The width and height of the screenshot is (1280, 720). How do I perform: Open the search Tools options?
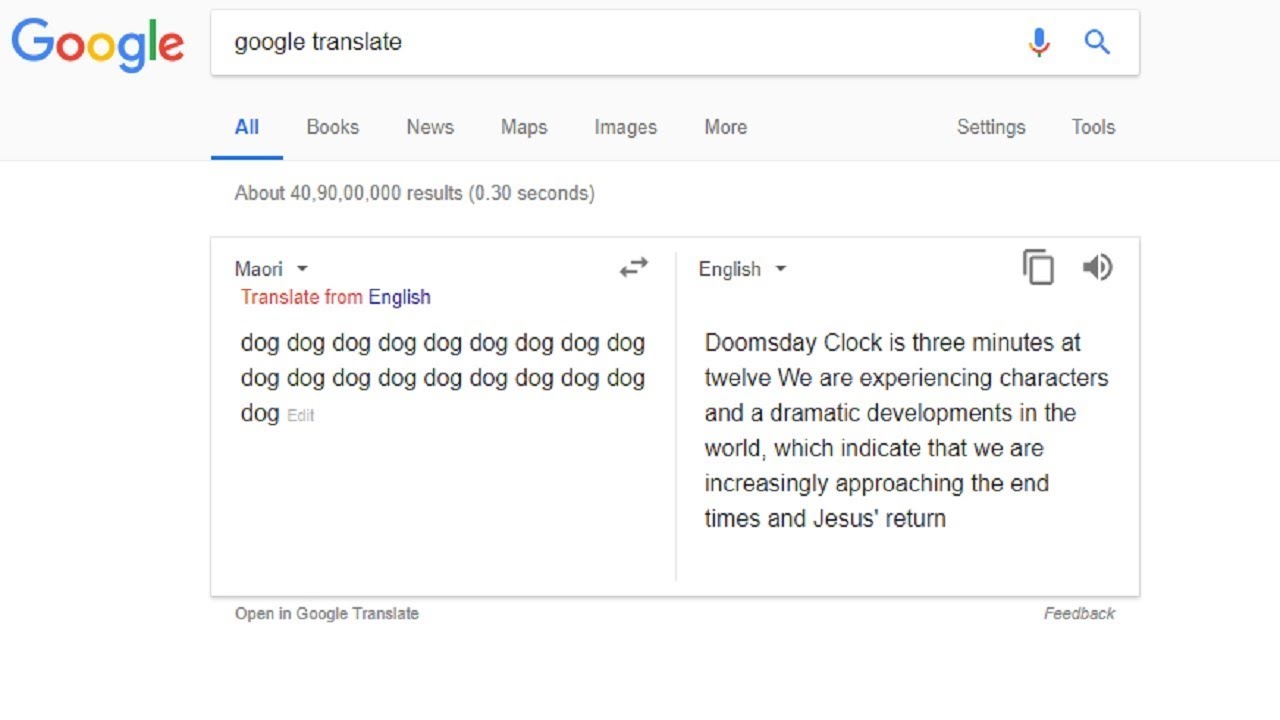(1093, 127)
